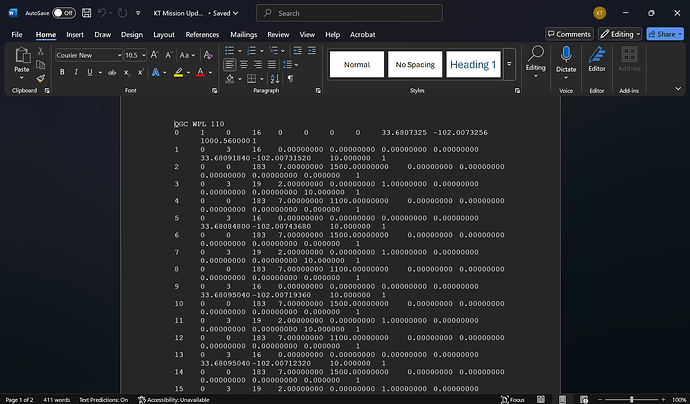Apply superscript formatting
Screen dimensions: 690x404
pyautogui.click(x=140, y=73)
